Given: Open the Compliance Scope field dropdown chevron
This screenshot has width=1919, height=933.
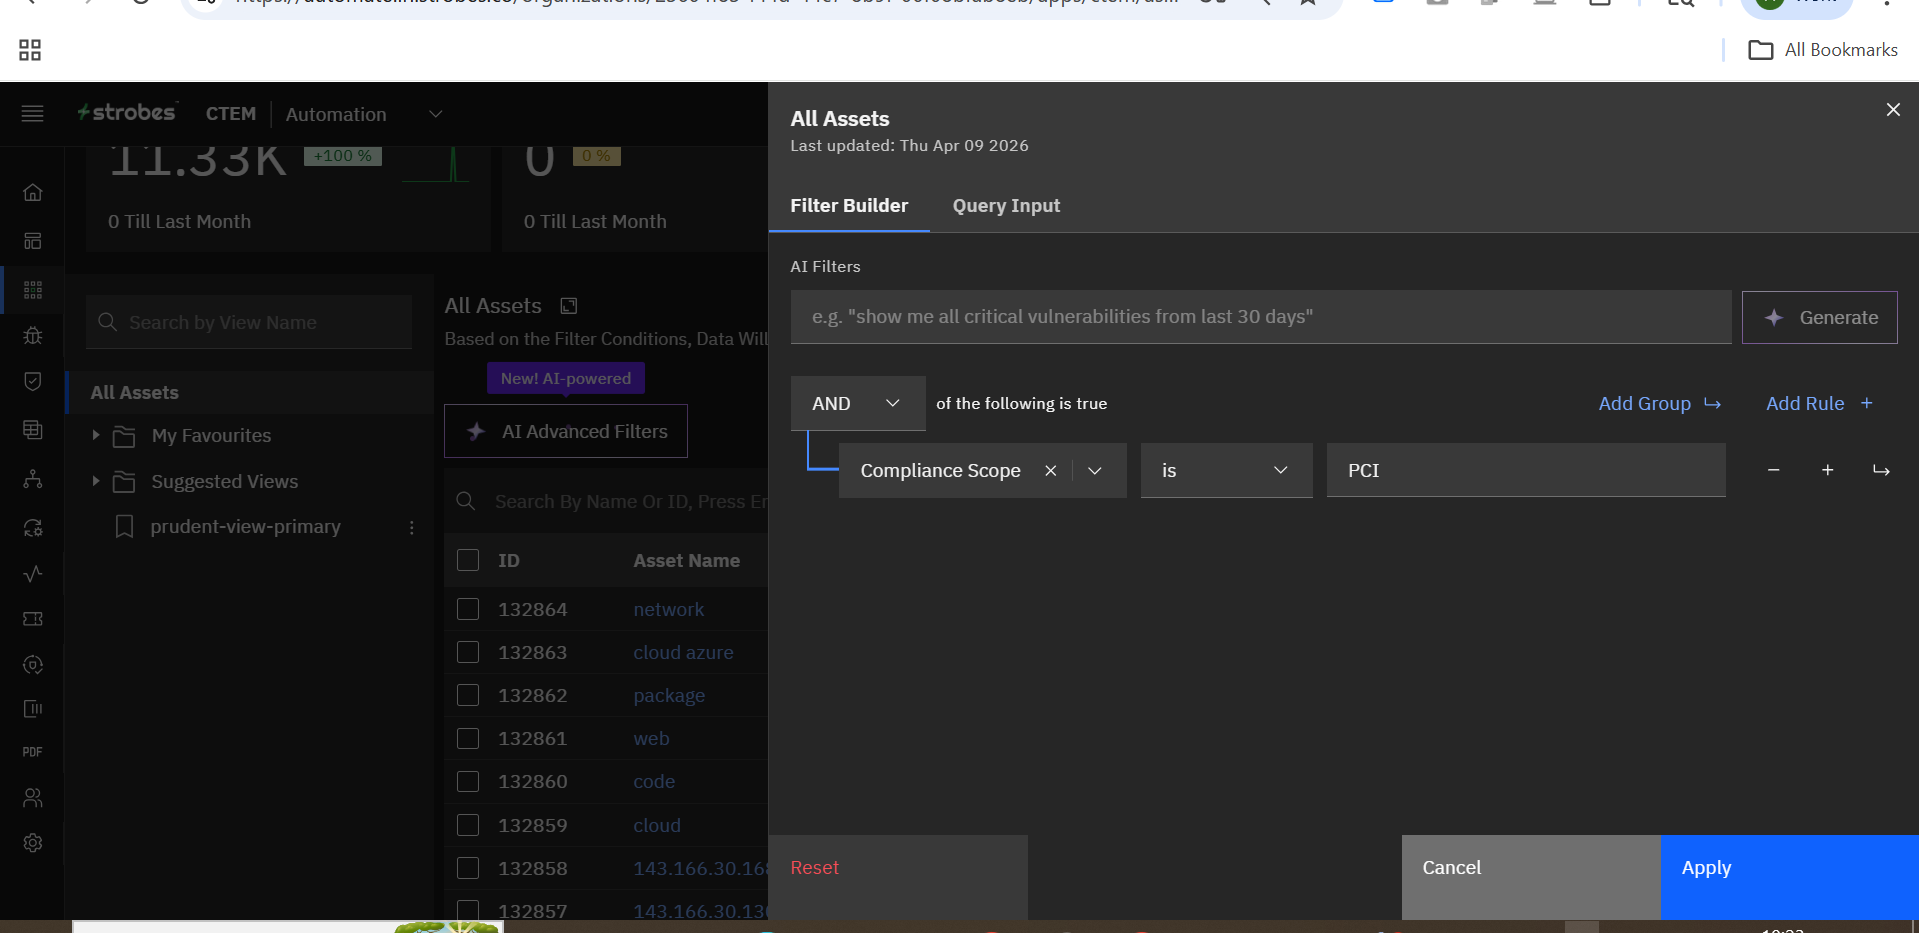Looking at the screenshot, I should click(x=1095, y=471).
